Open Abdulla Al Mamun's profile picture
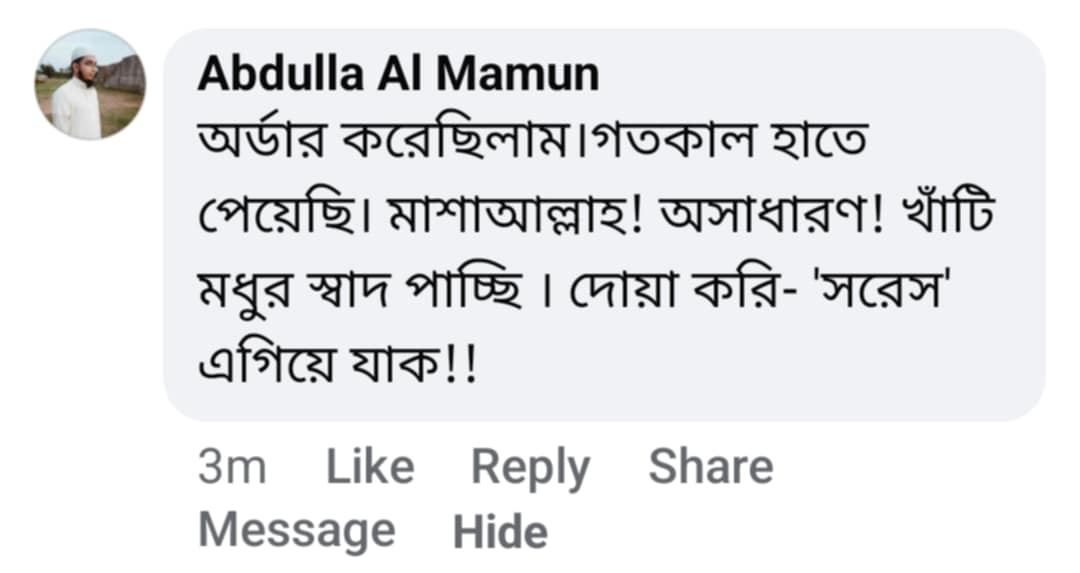The height and width of the screenshot is (573, 1080). click(x=90, y=84)
